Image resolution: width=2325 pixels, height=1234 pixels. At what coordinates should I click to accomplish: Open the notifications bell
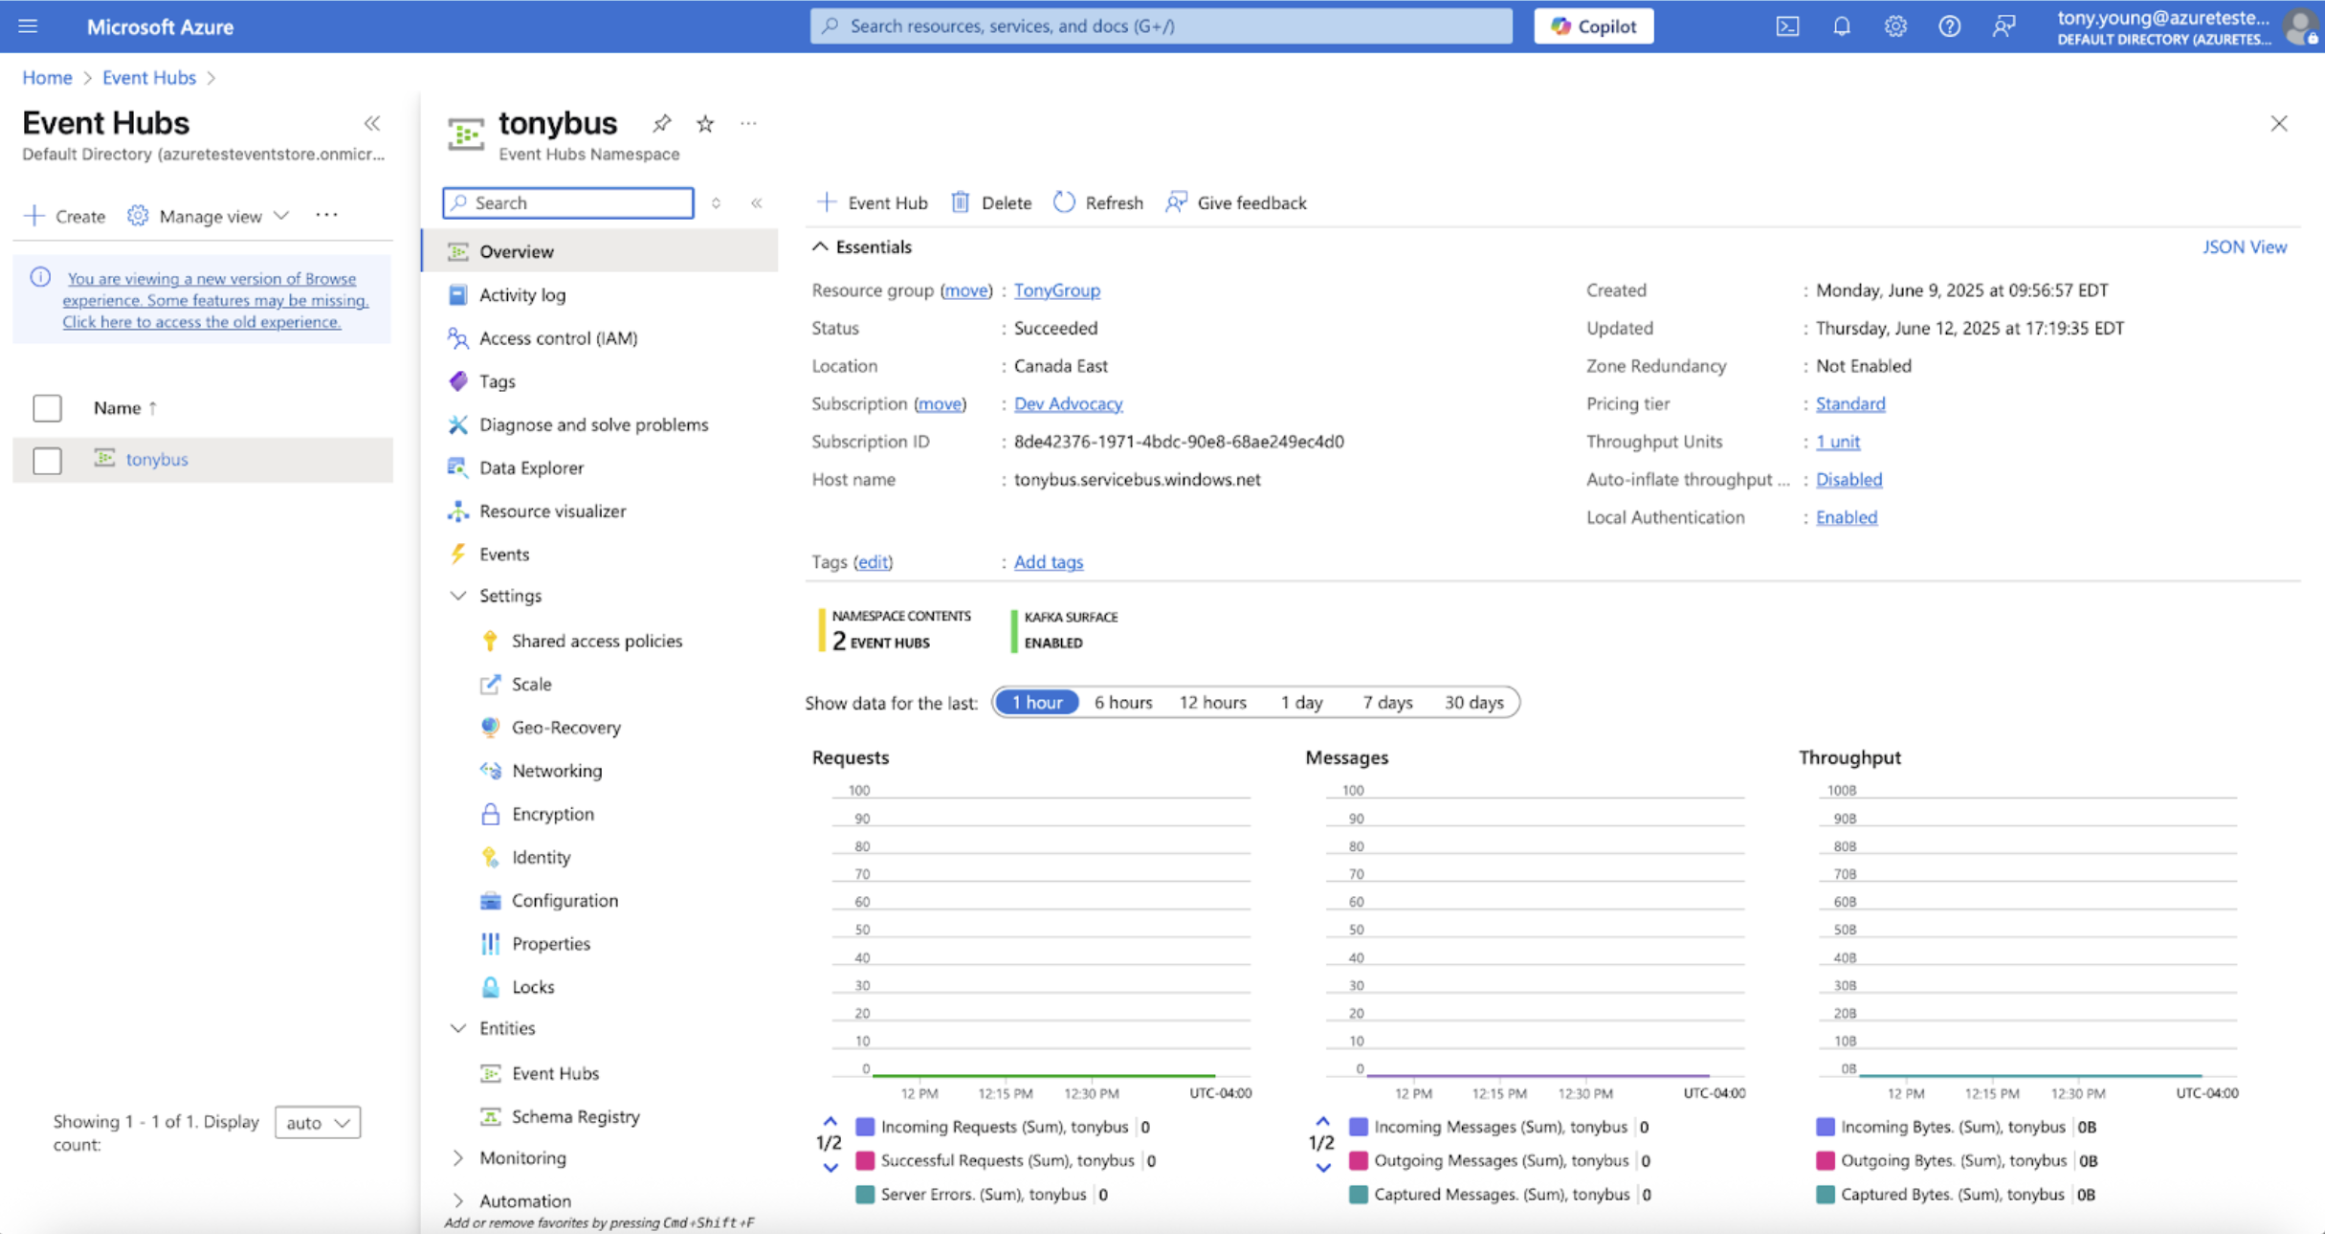point(1841,26)
